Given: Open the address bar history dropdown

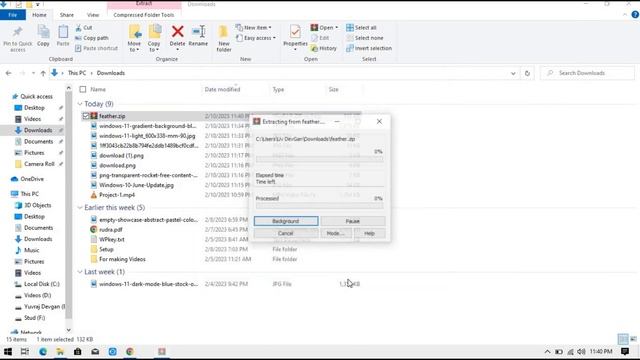Looking at the screenshot, I should pyautogui.click(x=513, y=73).
